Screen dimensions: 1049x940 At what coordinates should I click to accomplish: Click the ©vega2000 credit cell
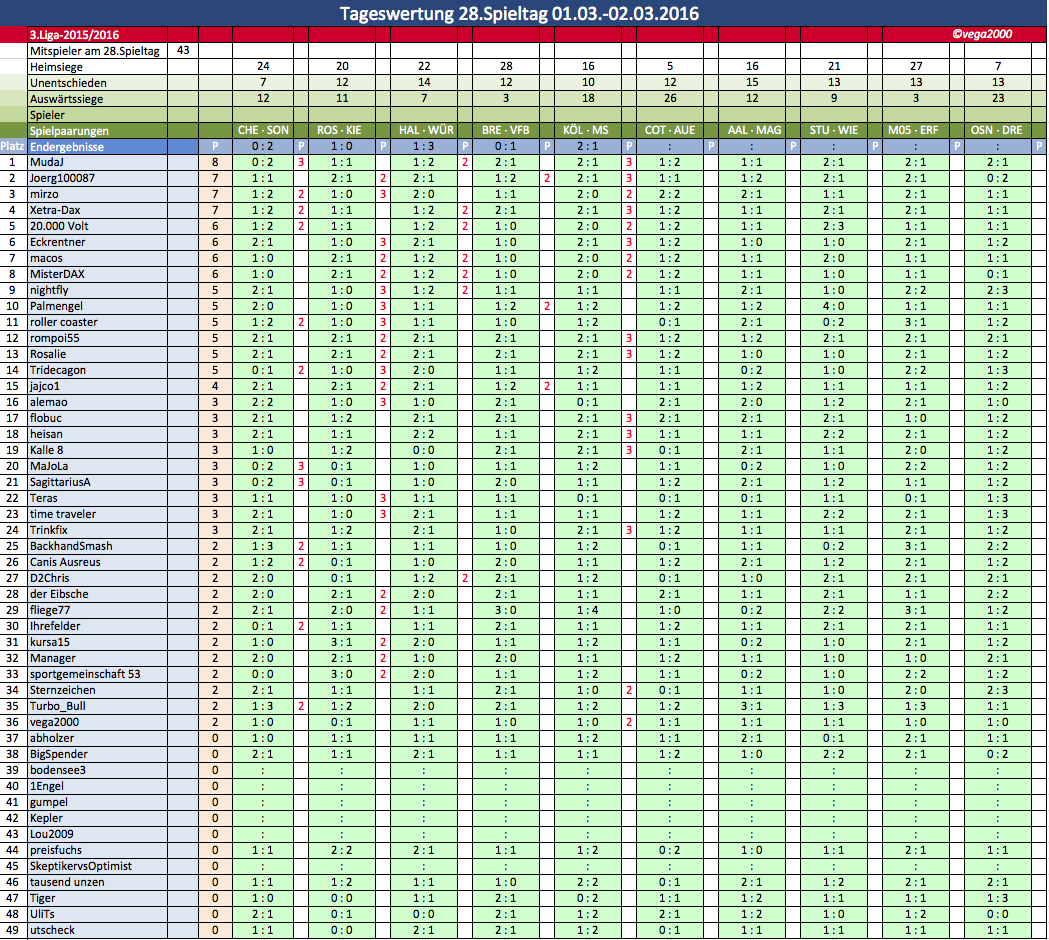tap(981, 34)
